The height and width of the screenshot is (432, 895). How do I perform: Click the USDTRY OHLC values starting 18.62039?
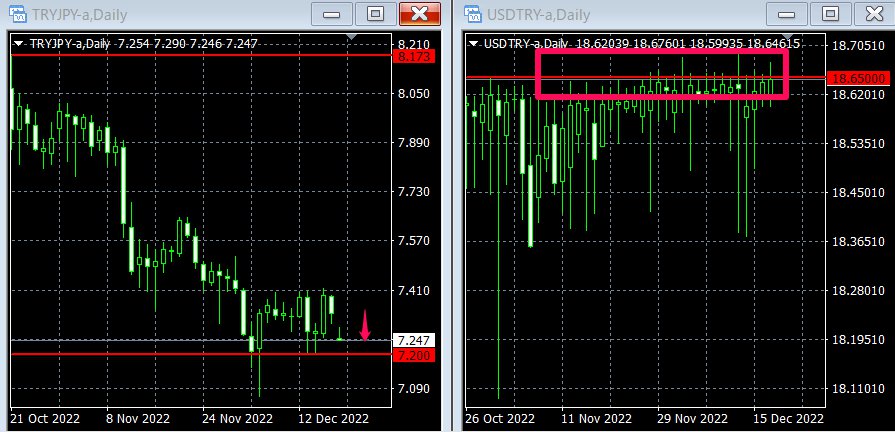[688, 43]
